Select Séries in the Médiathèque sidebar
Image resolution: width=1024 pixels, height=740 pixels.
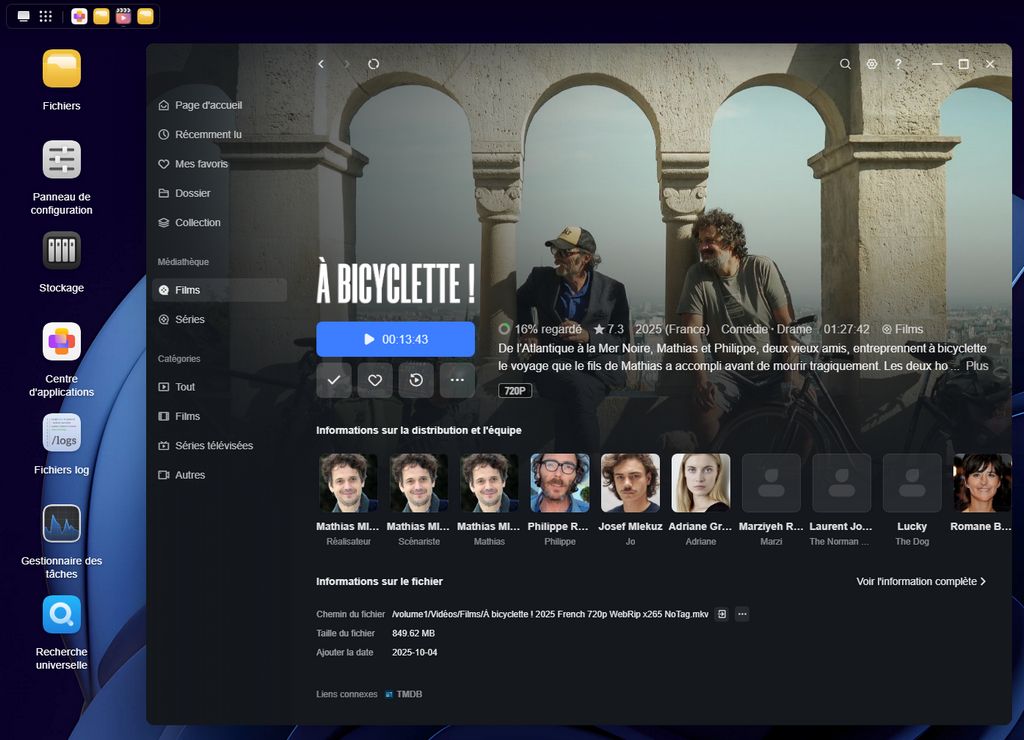[189, 319]
